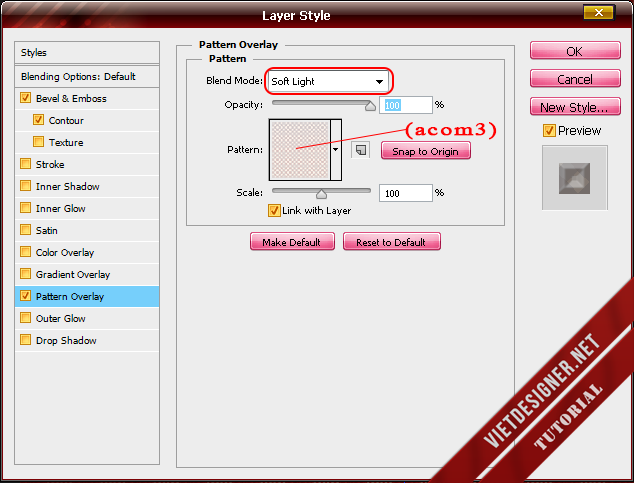Viewport: 634px width, 483px height.
Task: Click the Scale slider handle
Action: (321, 194)
